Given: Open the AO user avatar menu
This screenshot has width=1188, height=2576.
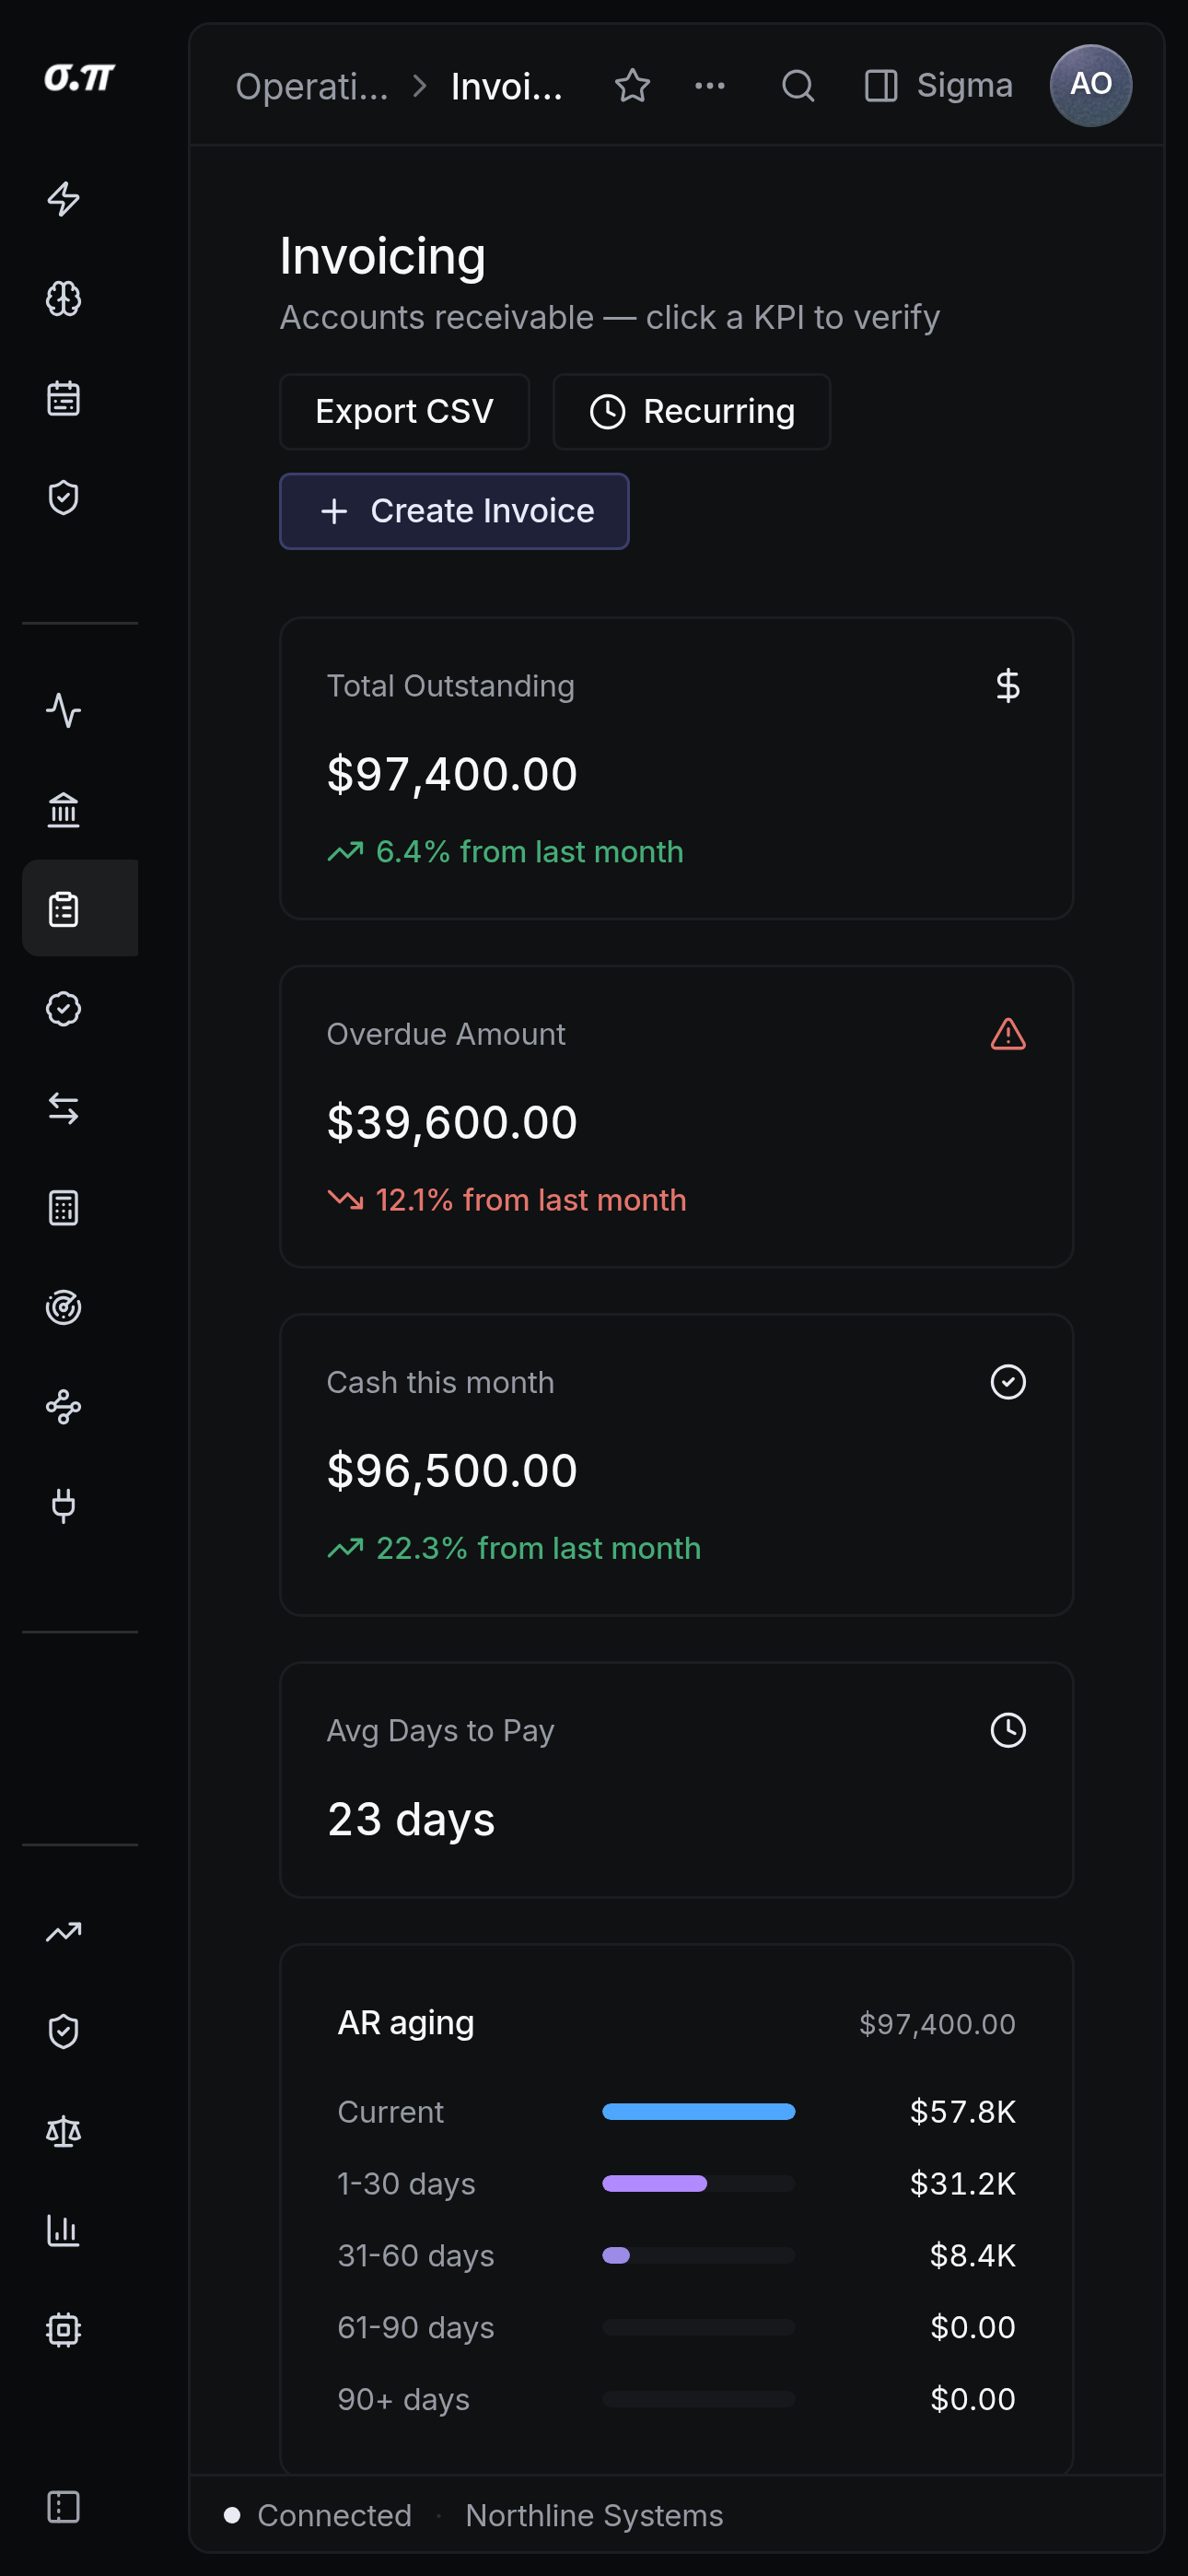Looking at the screenshot, I should click(x=1090, y=85).
